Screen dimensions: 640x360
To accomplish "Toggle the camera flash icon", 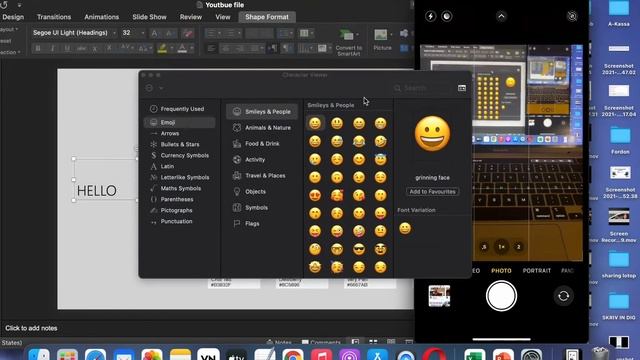I will 430,16.
